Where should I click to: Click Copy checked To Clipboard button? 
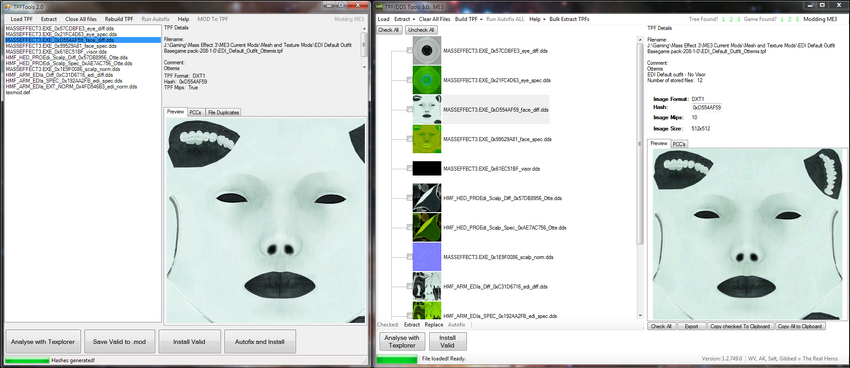(x=740, y=326)
